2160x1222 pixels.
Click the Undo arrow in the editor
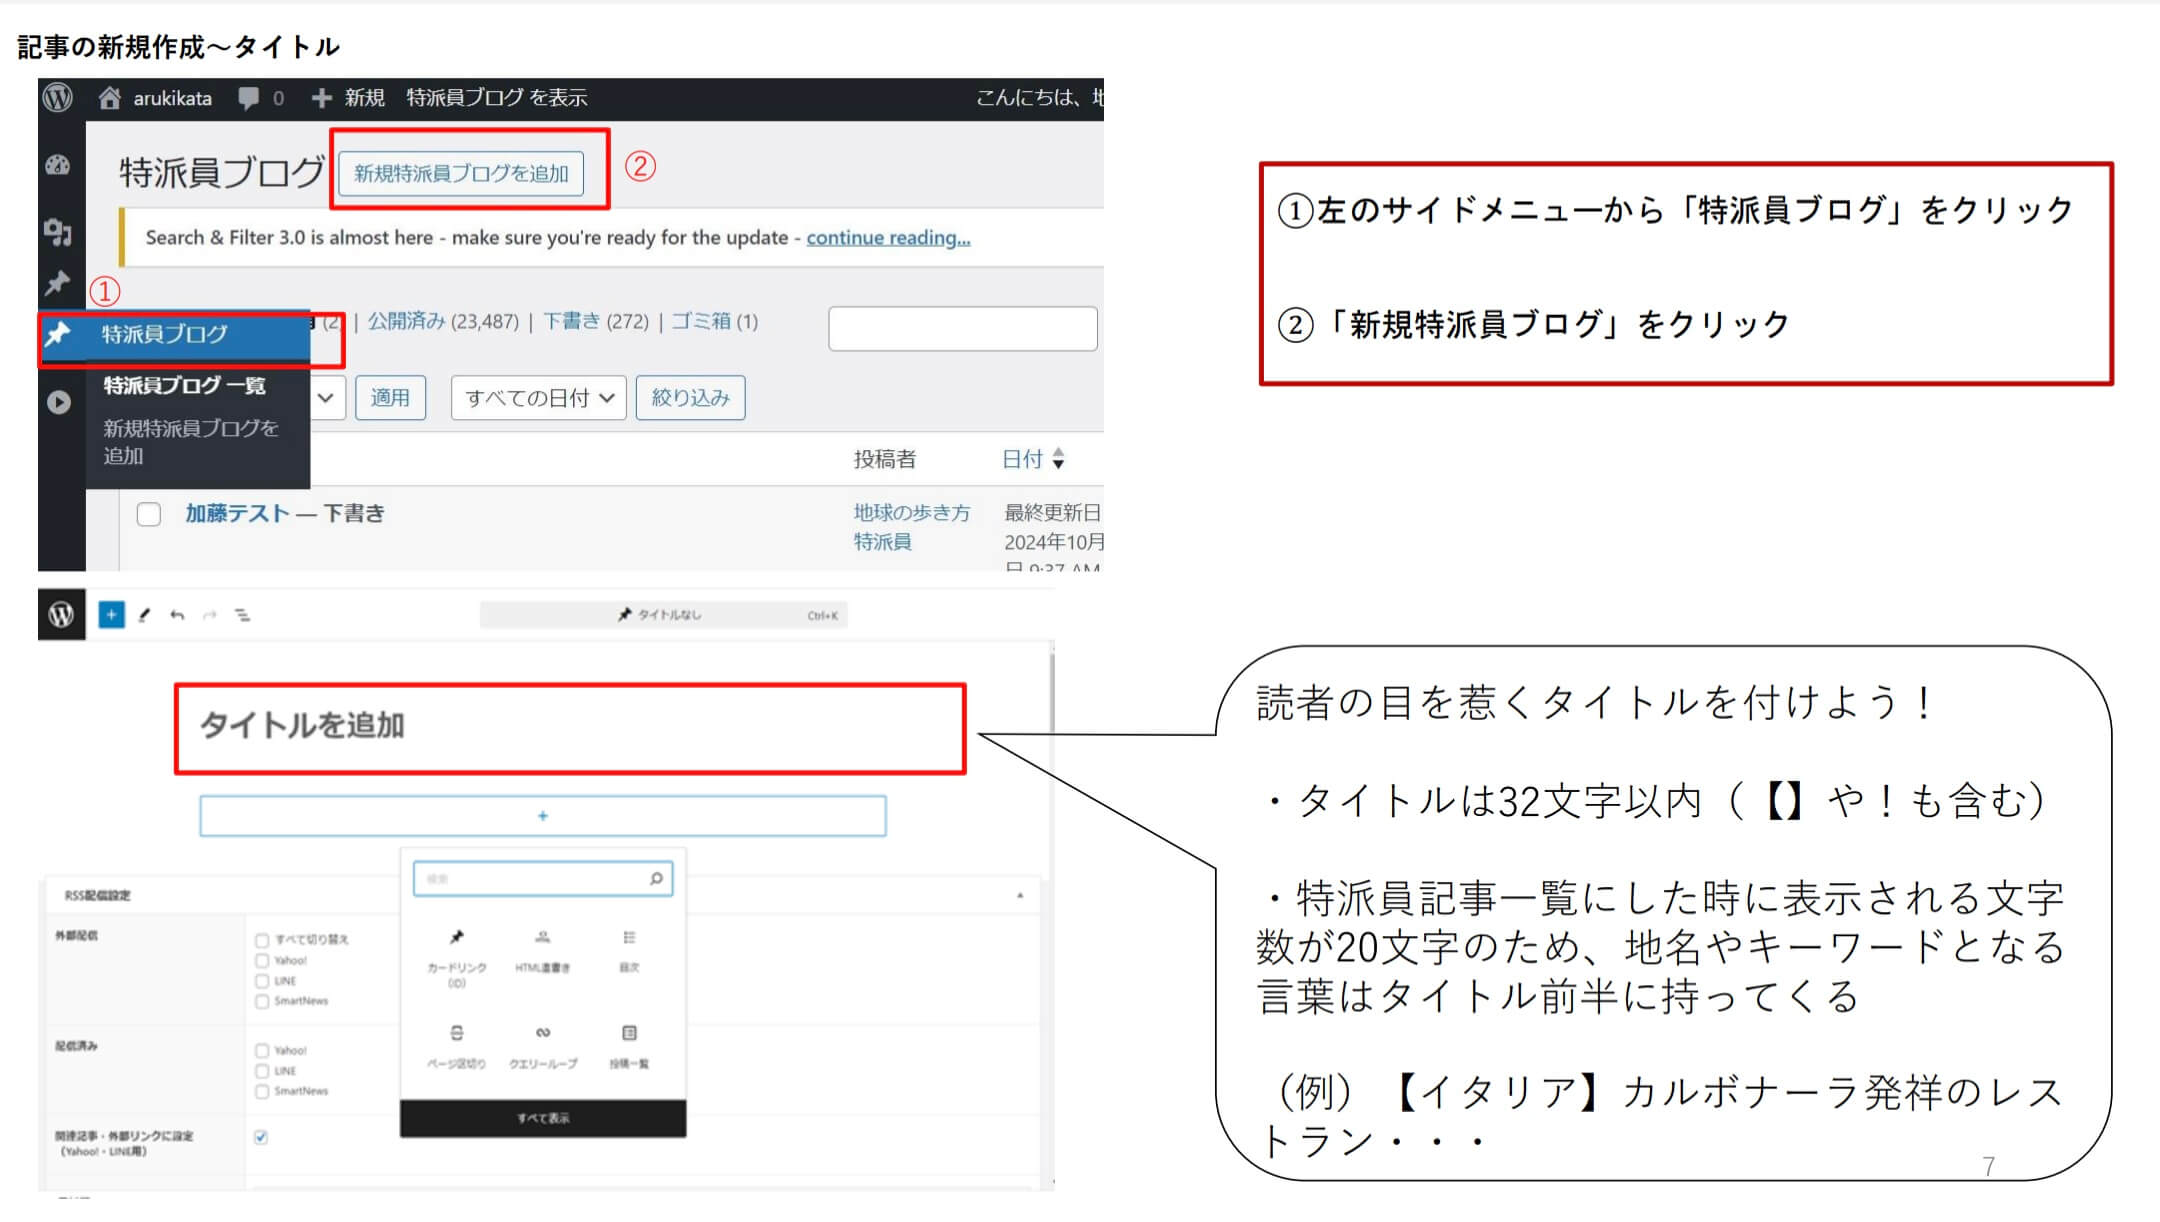177,615
